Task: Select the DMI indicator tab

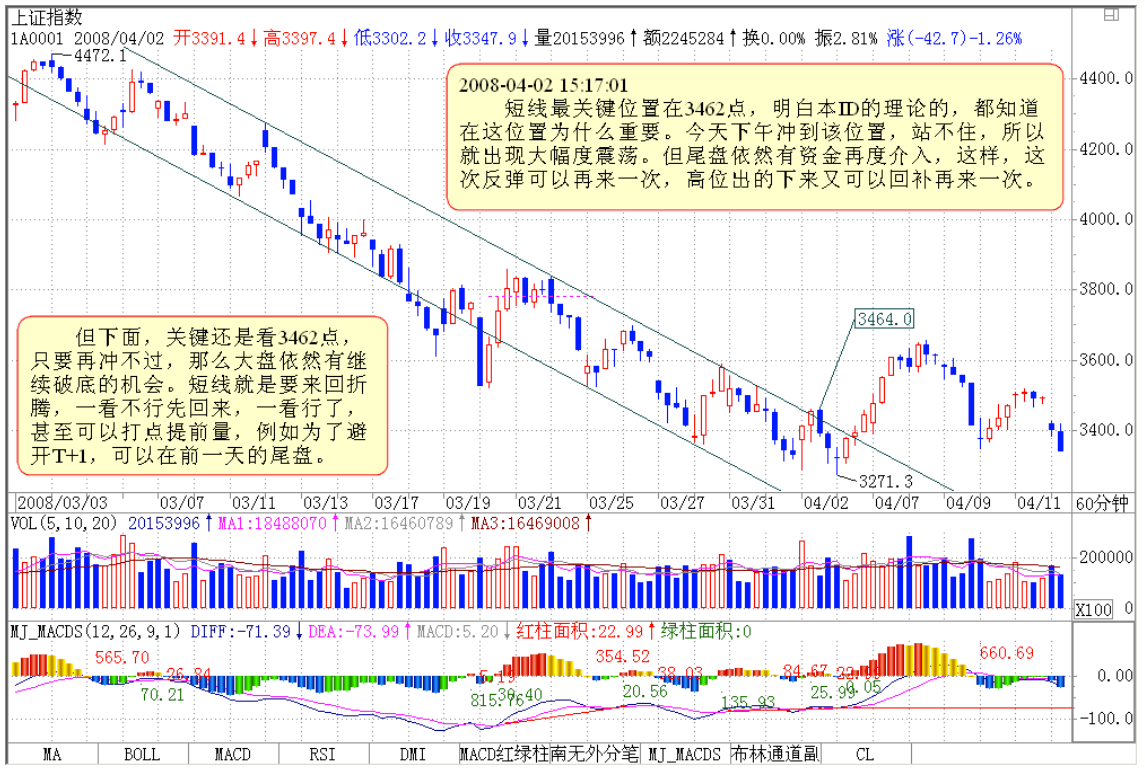Action: tap(413, 755)
